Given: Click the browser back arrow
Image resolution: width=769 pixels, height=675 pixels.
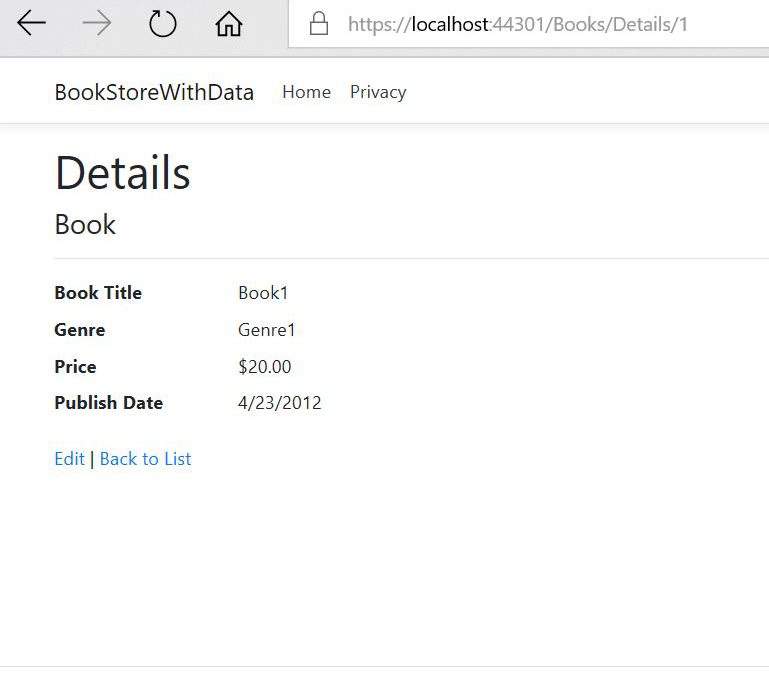Looking at the screenshot, I should point(31,24).
